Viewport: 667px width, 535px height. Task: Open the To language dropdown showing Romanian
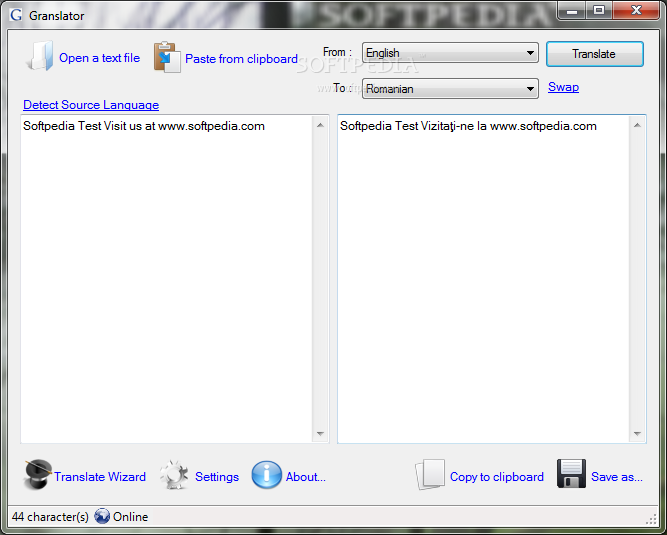450,88
